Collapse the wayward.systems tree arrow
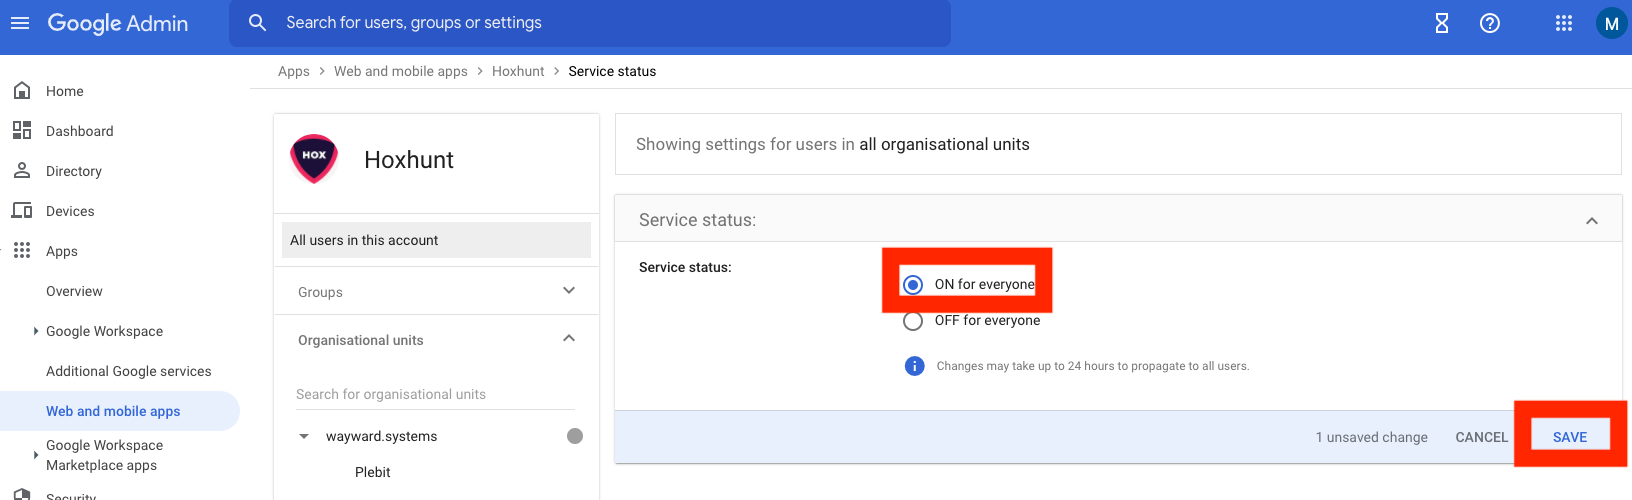This screenshot has height=500, width=1632. point(304,436)
